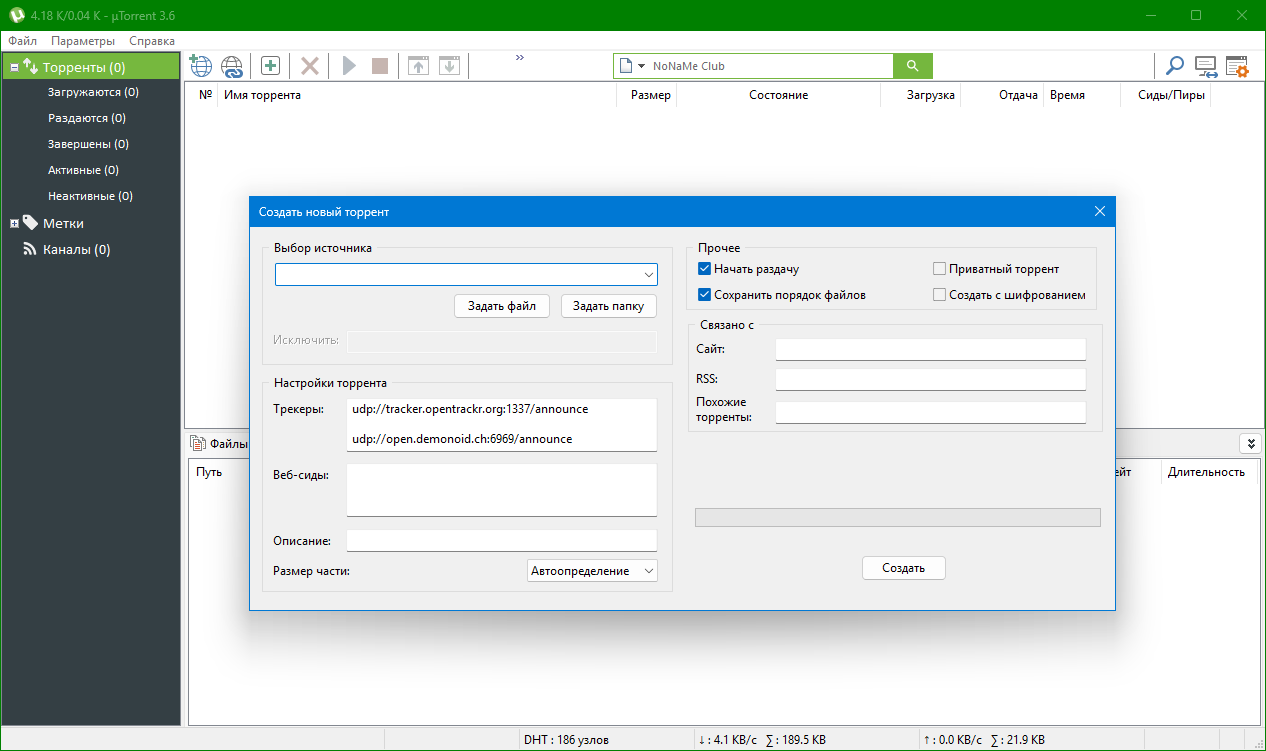This screenshot has height=751, width=1266.
Task: Open the Справка menu
Action: coord(152,41)
